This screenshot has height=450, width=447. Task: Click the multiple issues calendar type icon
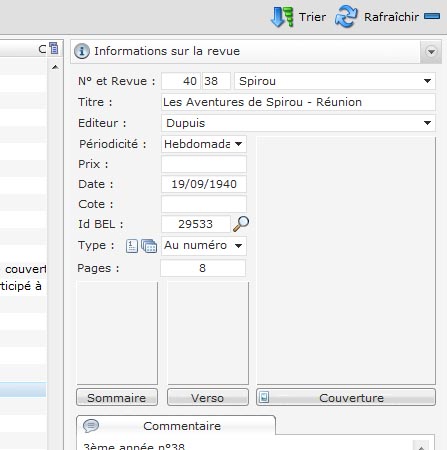click(x=149, y=246)
